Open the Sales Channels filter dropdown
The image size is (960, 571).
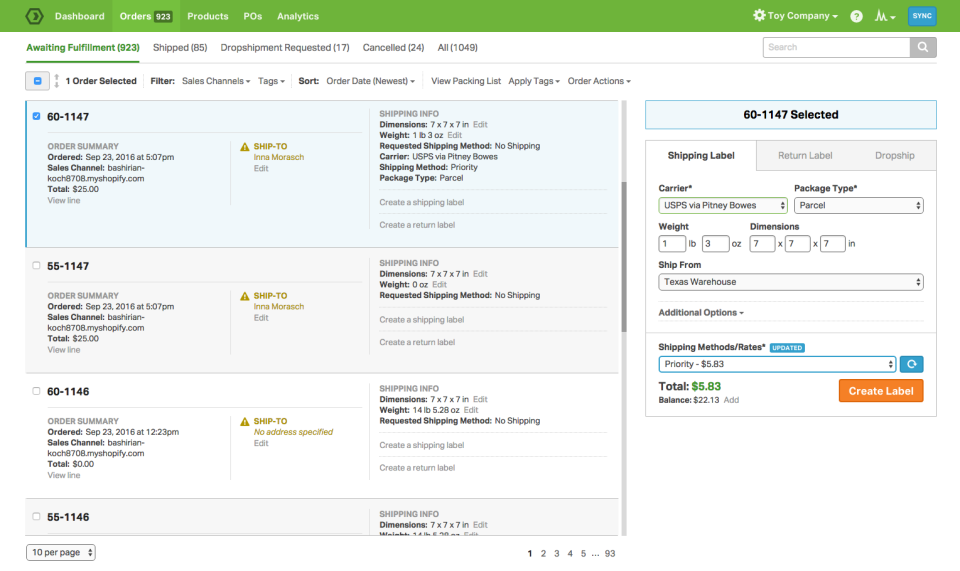(216, 81)
